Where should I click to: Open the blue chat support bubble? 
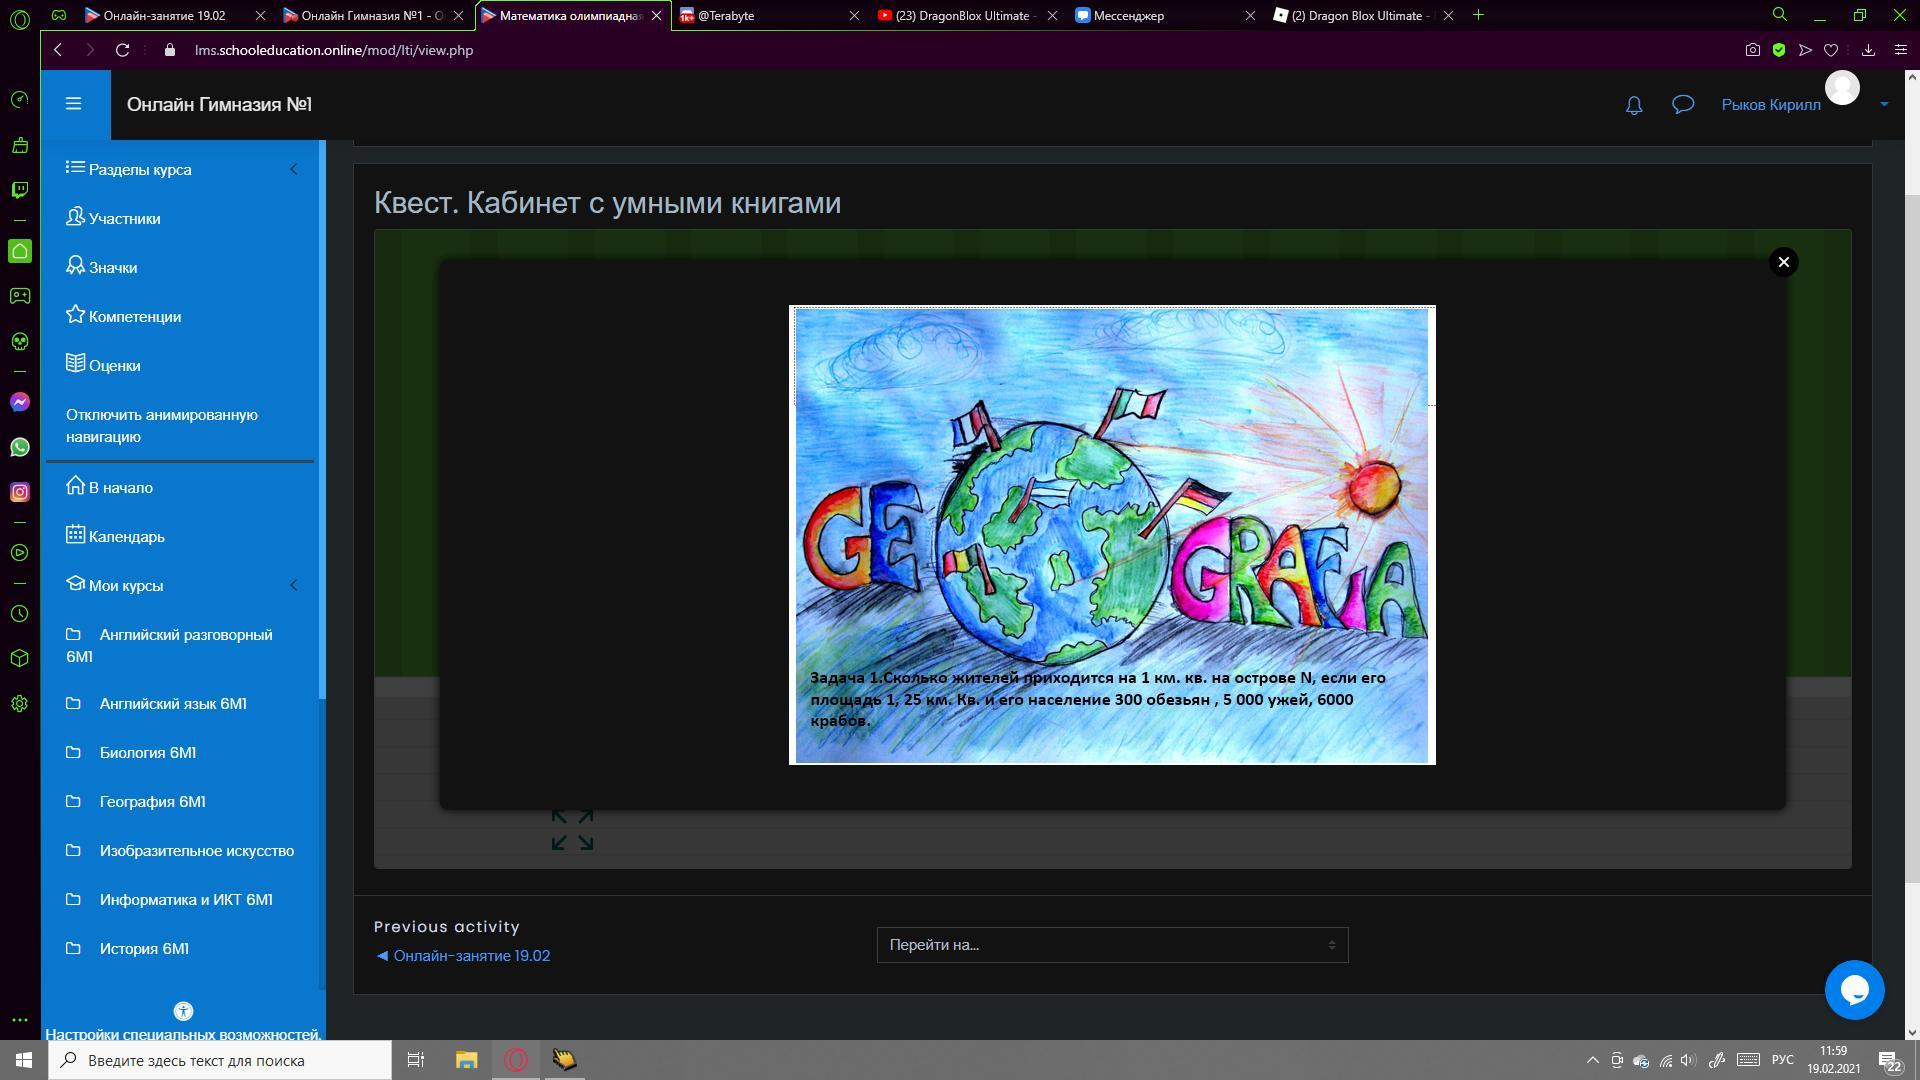pos(1854,990)
